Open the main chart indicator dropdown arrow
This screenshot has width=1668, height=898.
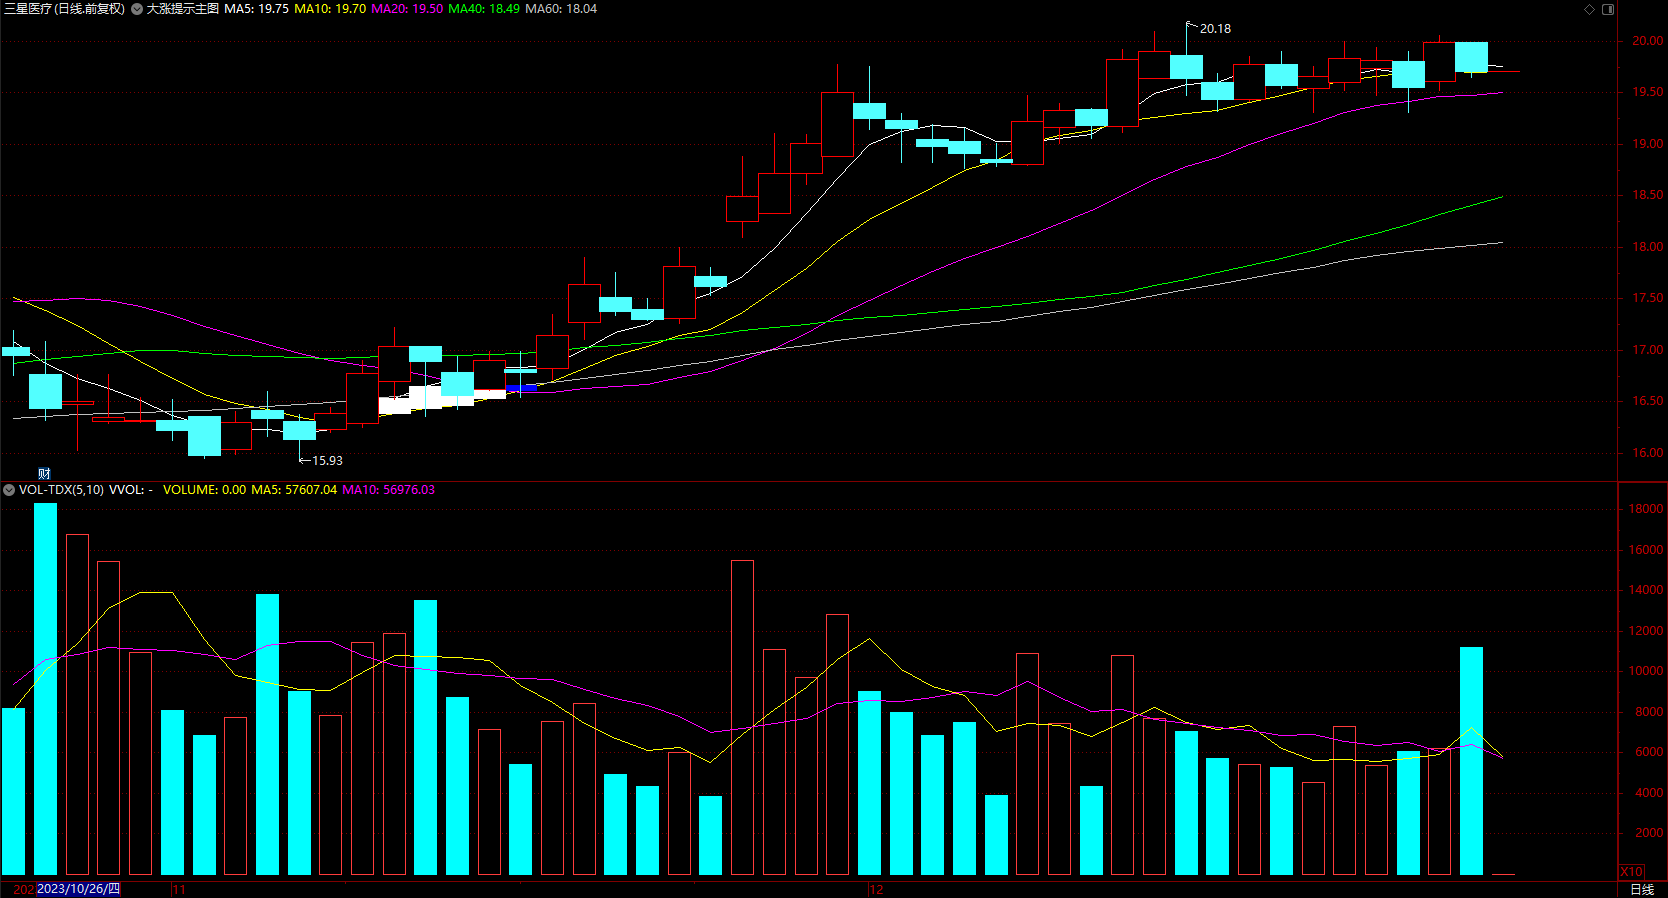click(137, 9)
